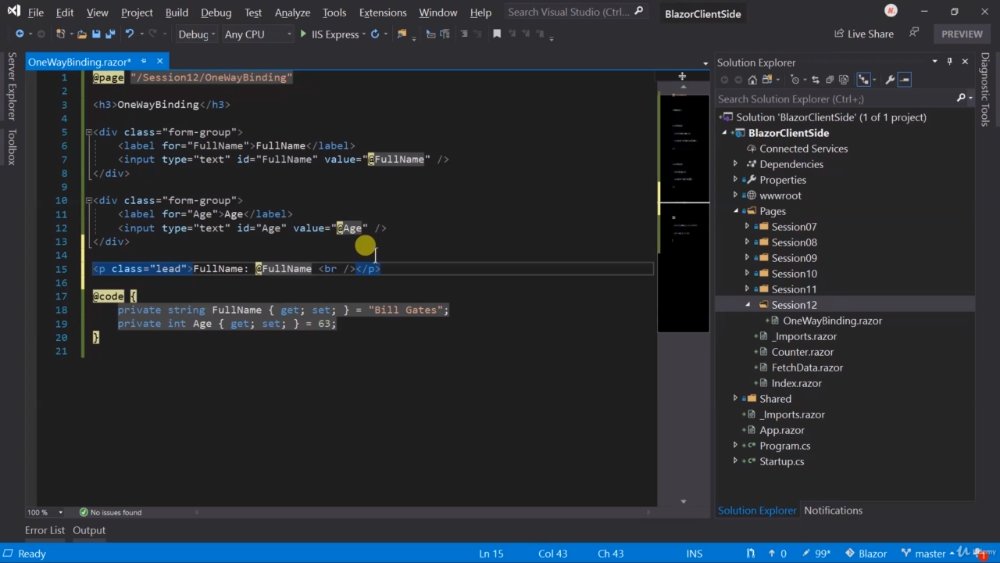Screen dimensions: 1000x563
Task: Toggle the Show All Files icon
Action: click(x=844, y=80)
